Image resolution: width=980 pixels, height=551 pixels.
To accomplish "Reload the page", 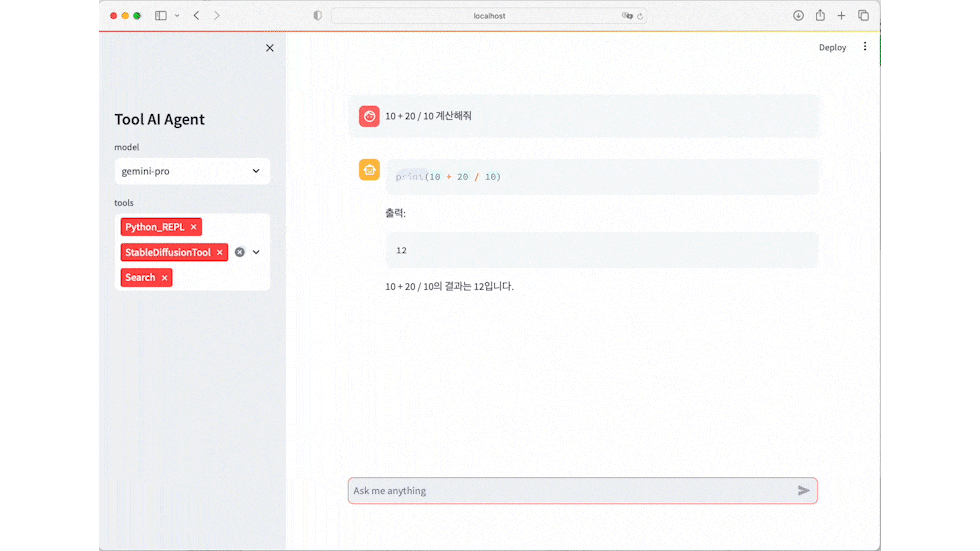I will pos(640,16).
